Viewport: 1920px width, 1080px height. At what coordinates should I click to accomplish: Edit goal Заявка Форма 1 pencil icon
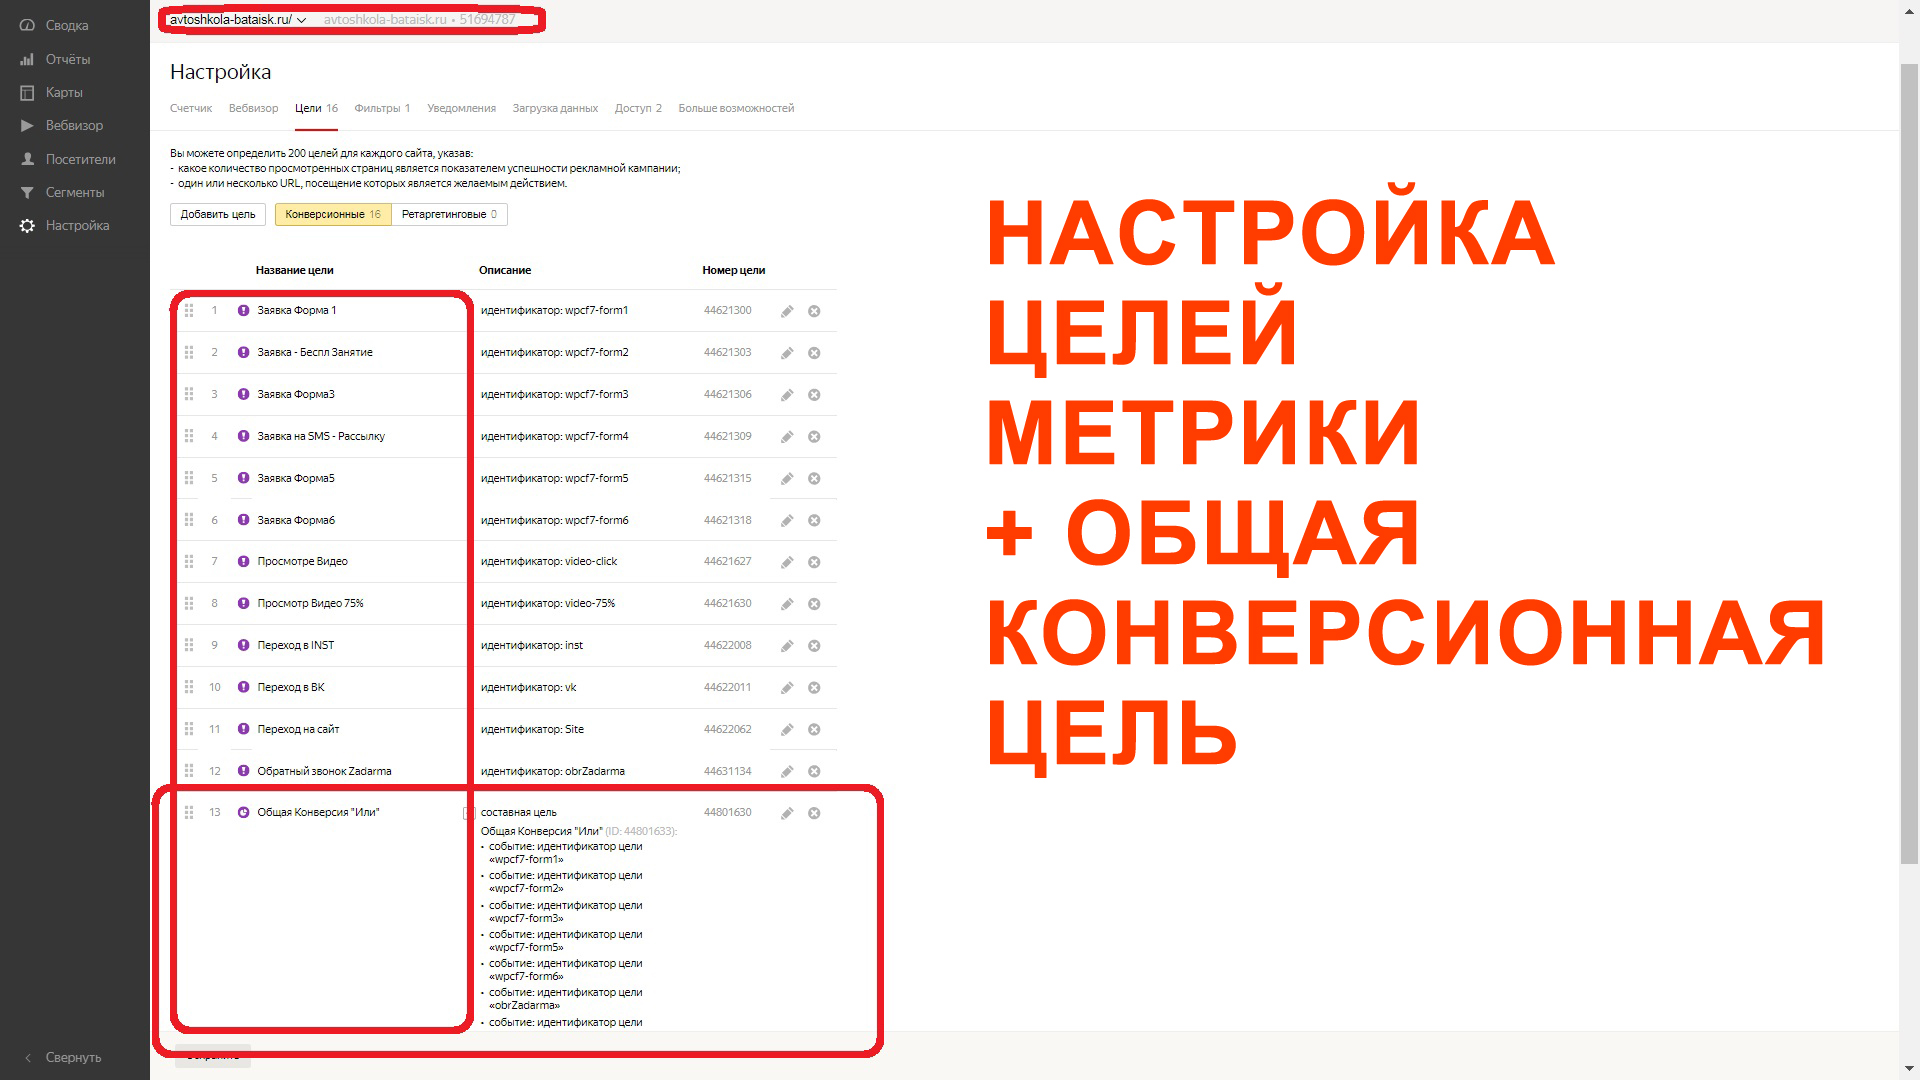[787, 311]
